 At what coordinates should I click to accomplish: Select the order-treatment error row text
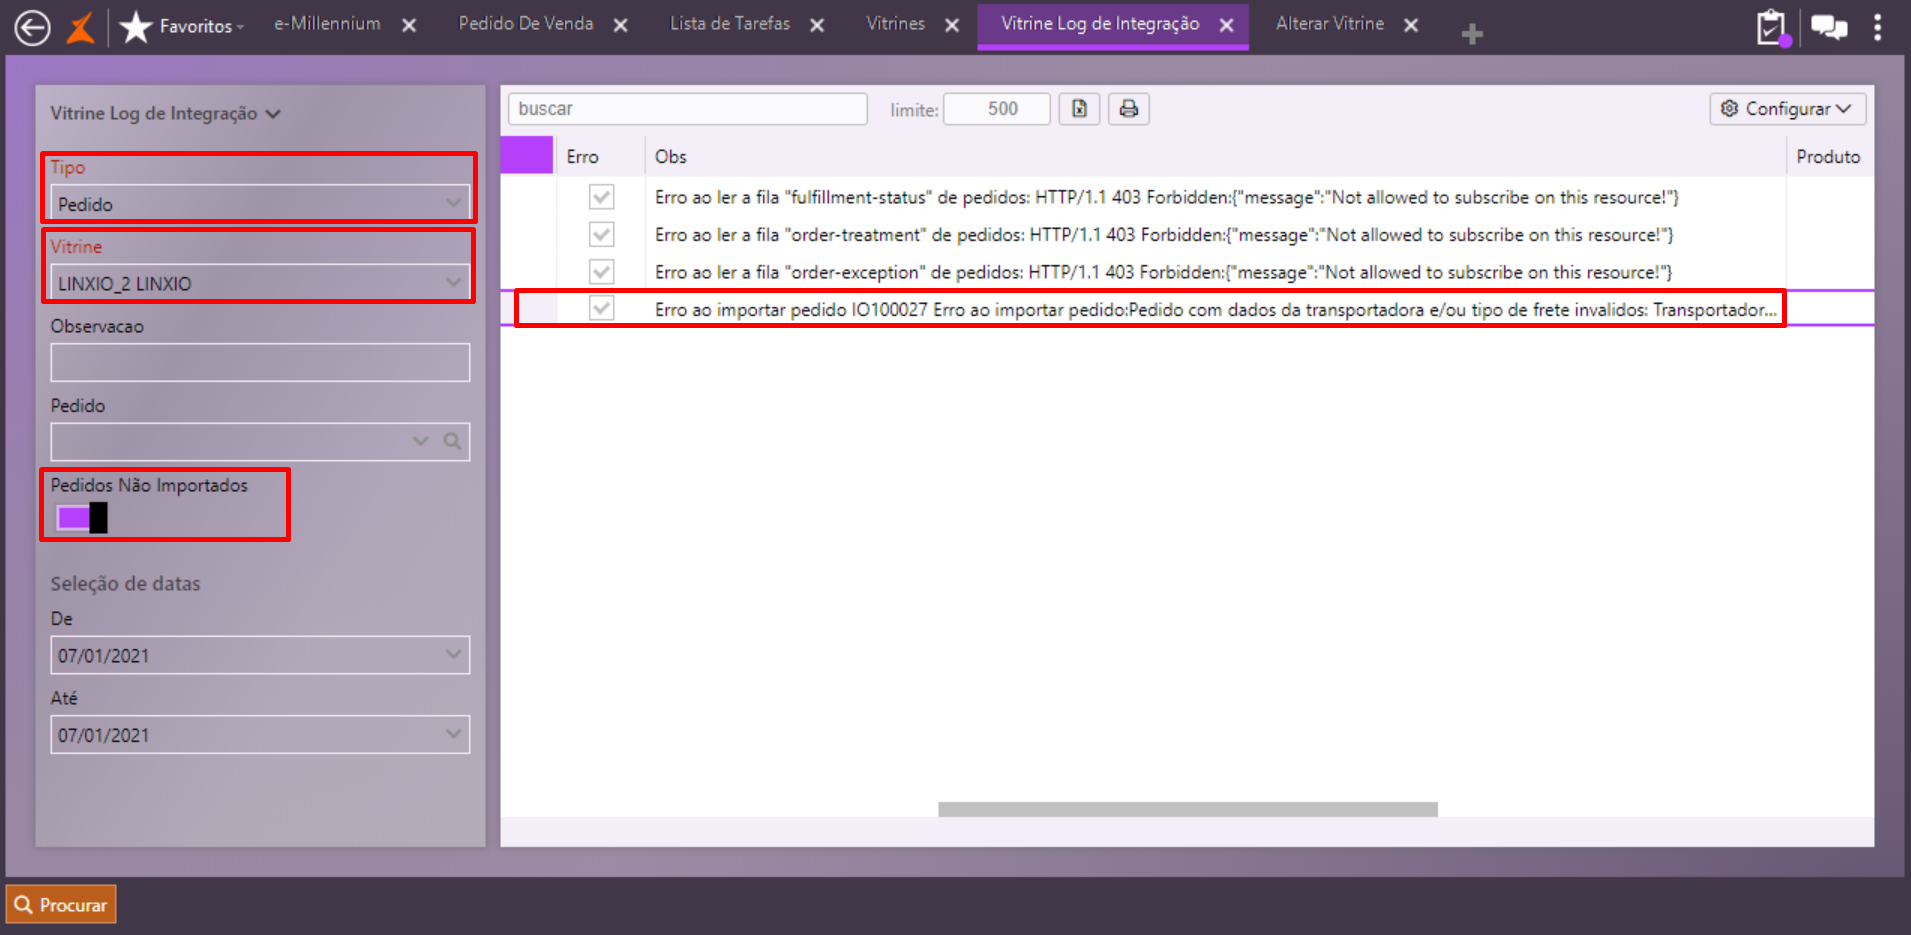[1164, 235]
